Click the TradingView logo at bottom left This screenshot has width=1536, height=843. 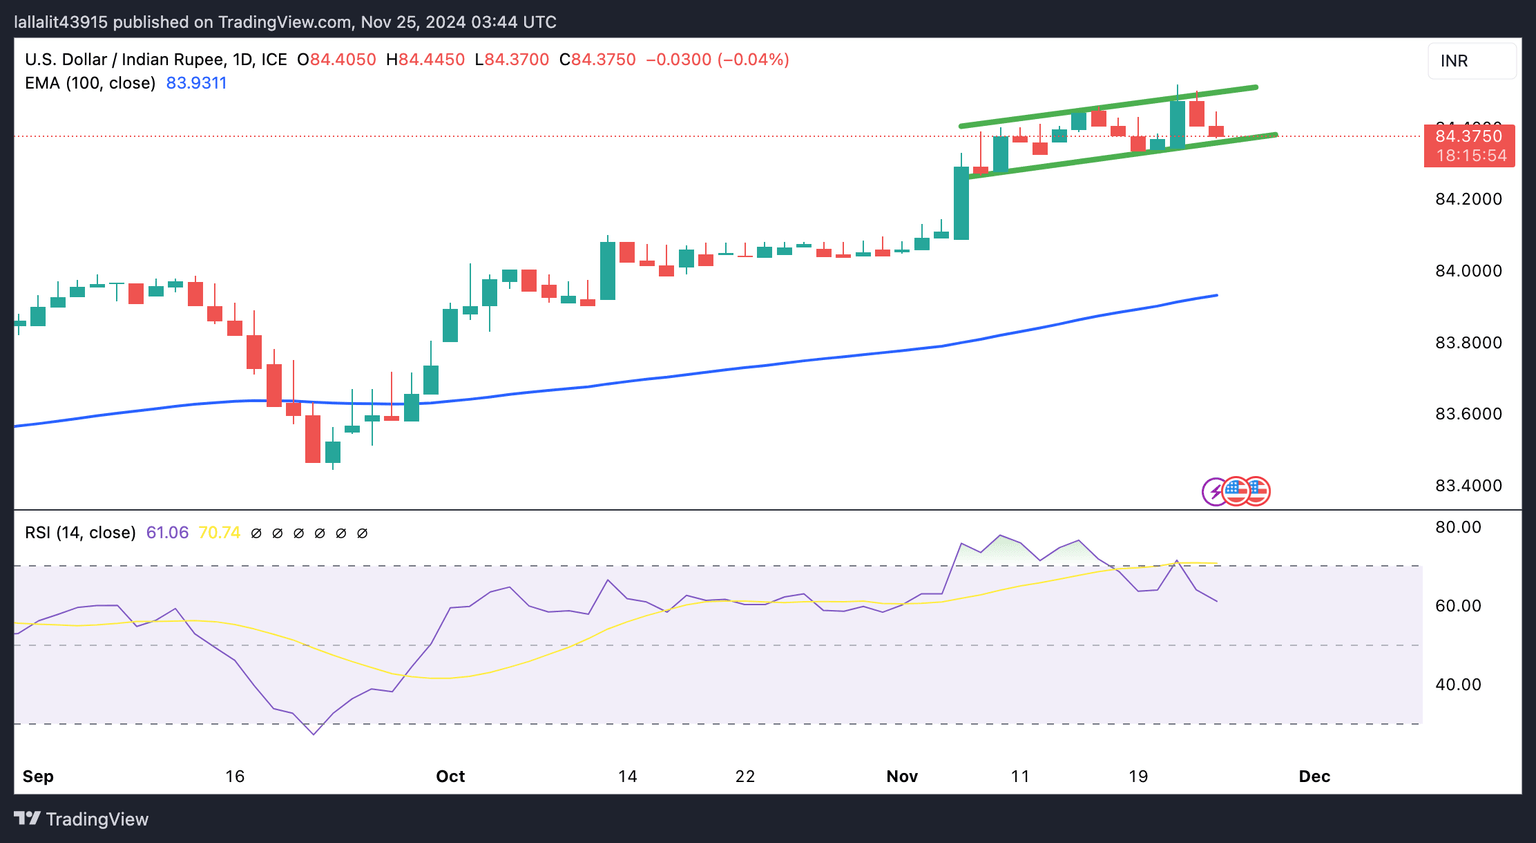tap(27, 819)
